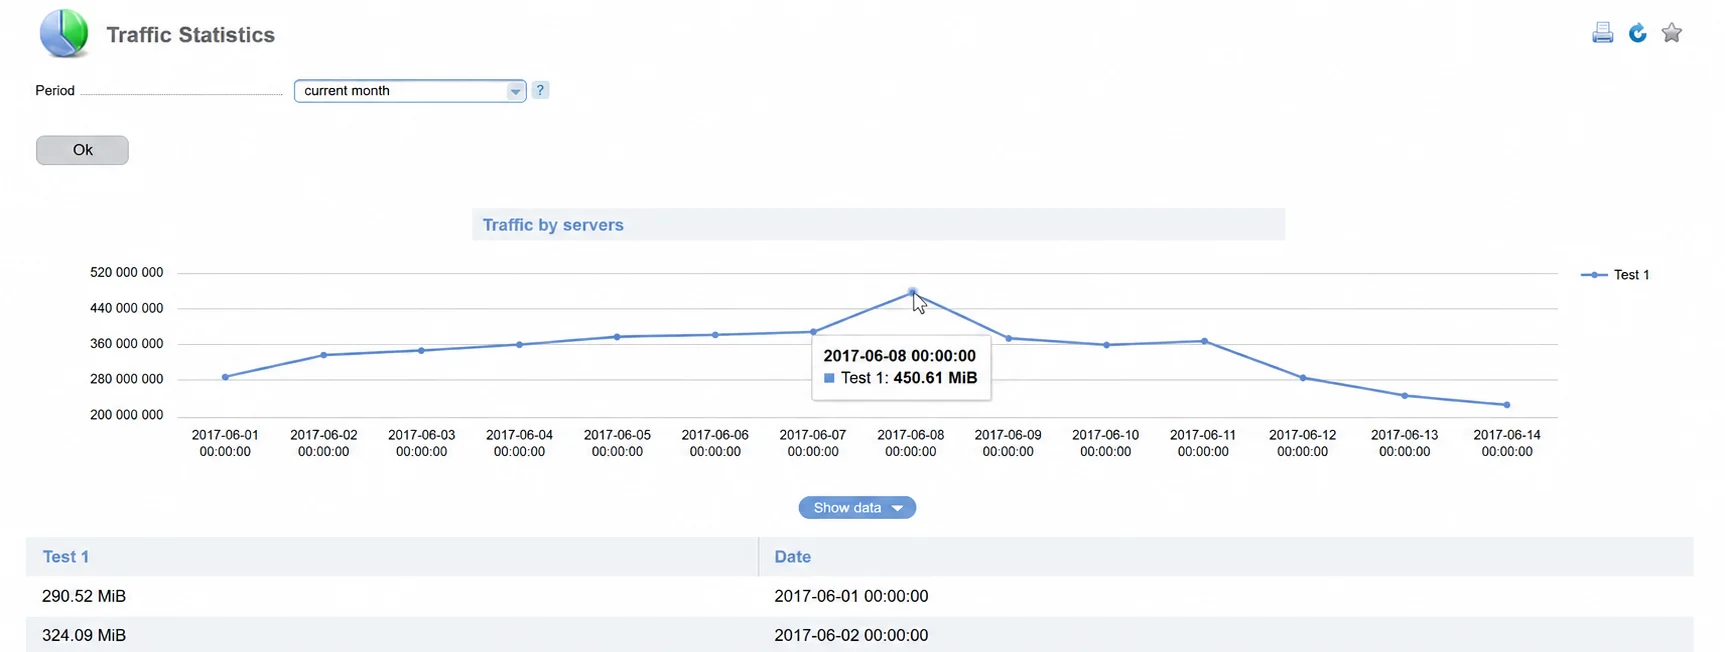Click the 2017-06-10 data point on chart
The image size is (1725, 652).
coord(1106,345)
